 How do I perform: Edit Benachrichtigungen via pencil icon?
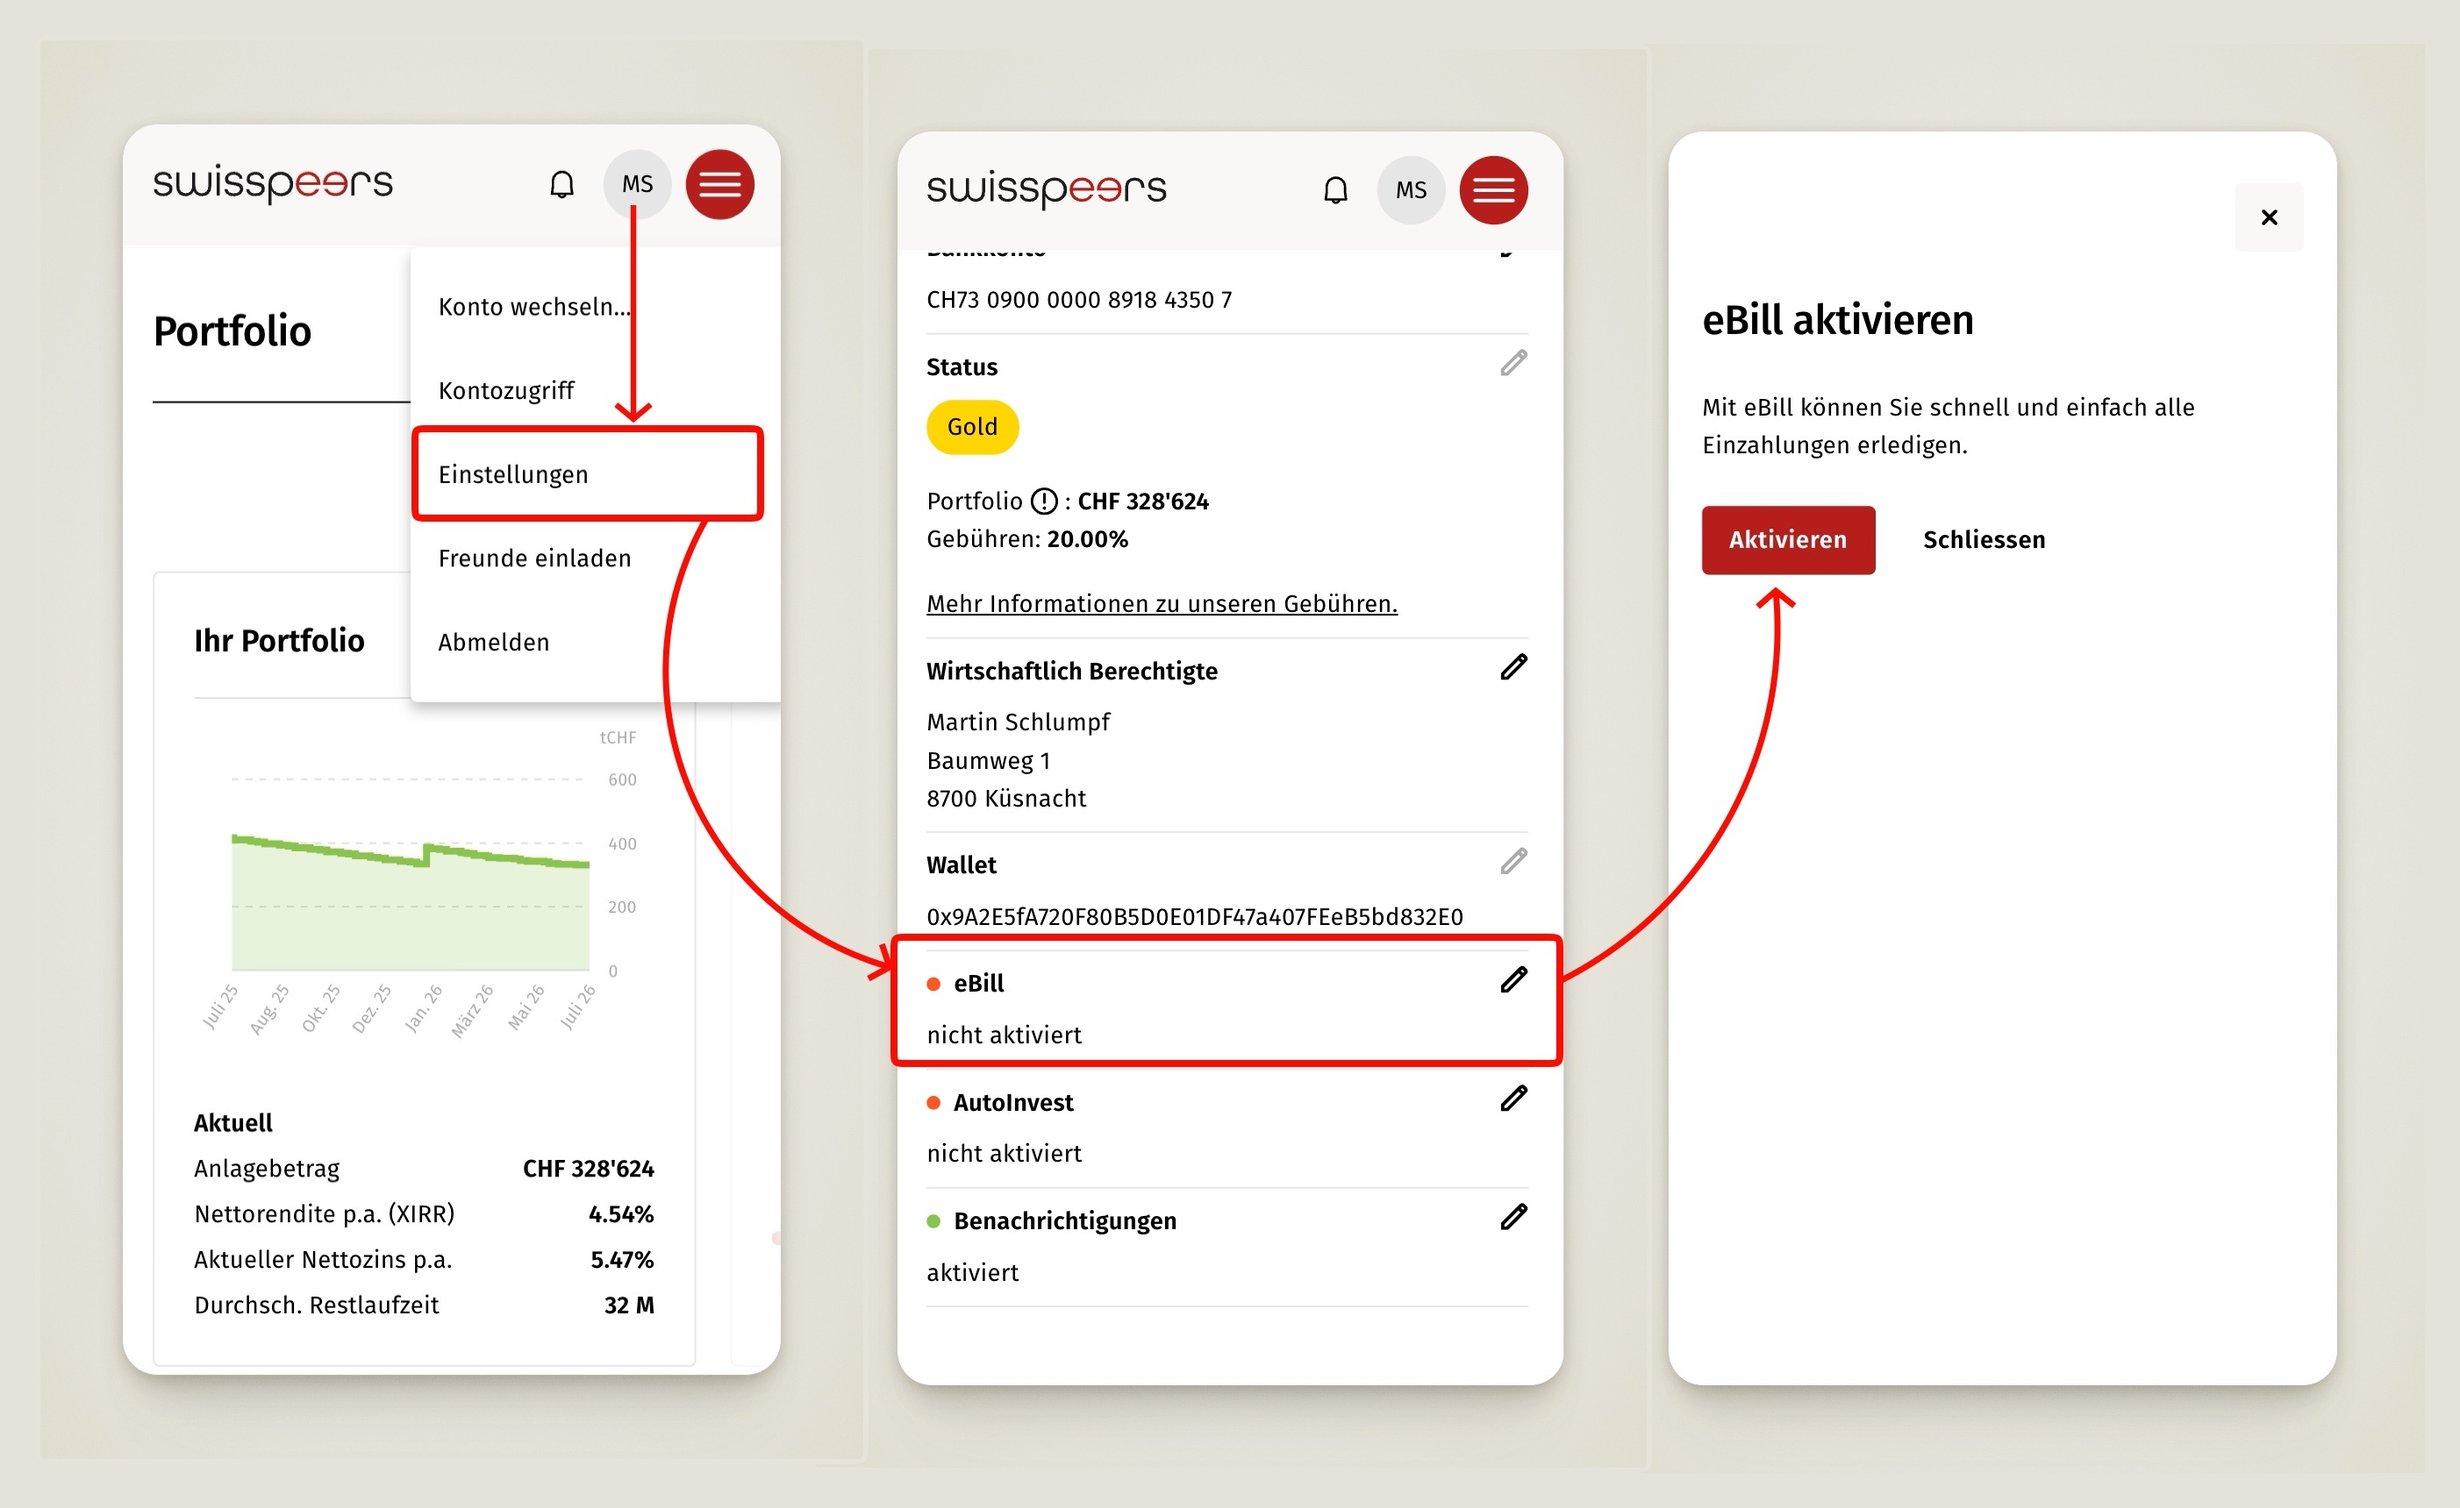click(1514, 1217)
